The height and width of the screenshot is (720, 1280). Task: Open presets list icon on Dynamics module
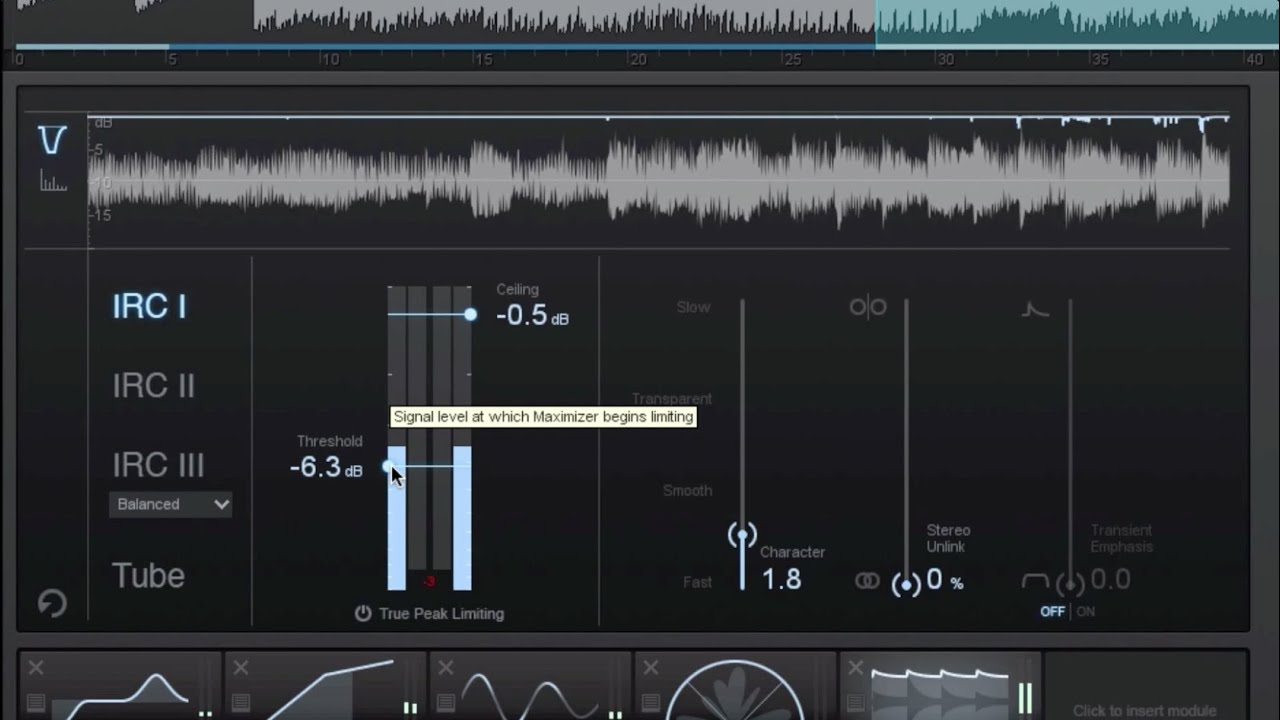pos(241,703)
